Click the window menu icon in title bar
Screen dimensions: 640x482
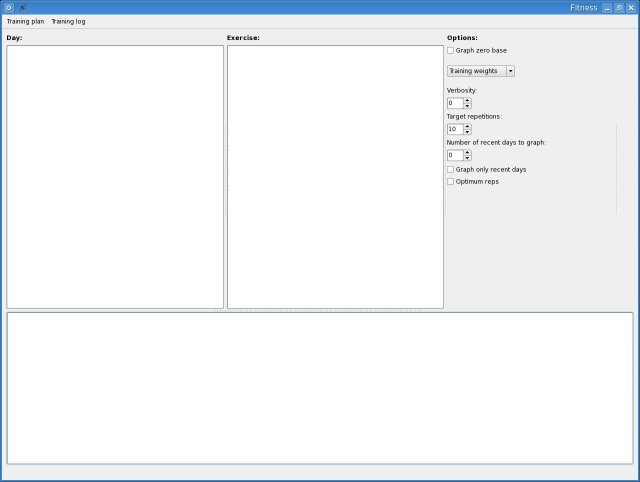9,7
